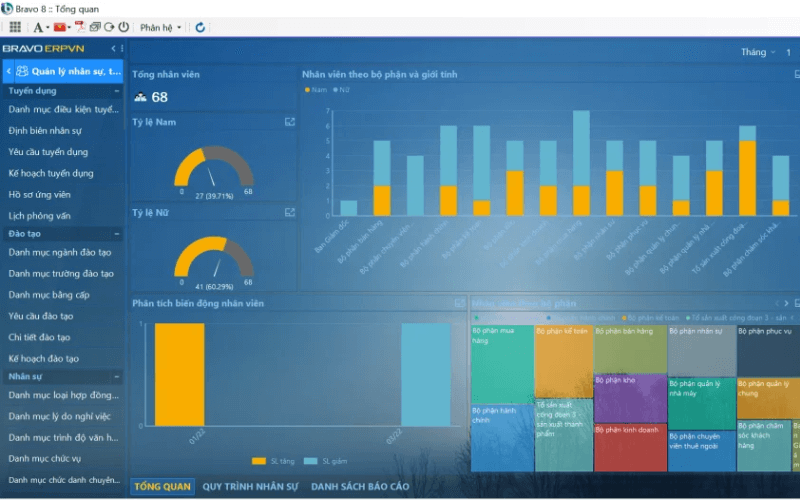800x500 pixels.
Task: Click the power/logout toolbar icon
Action: (x=123, y=27)
